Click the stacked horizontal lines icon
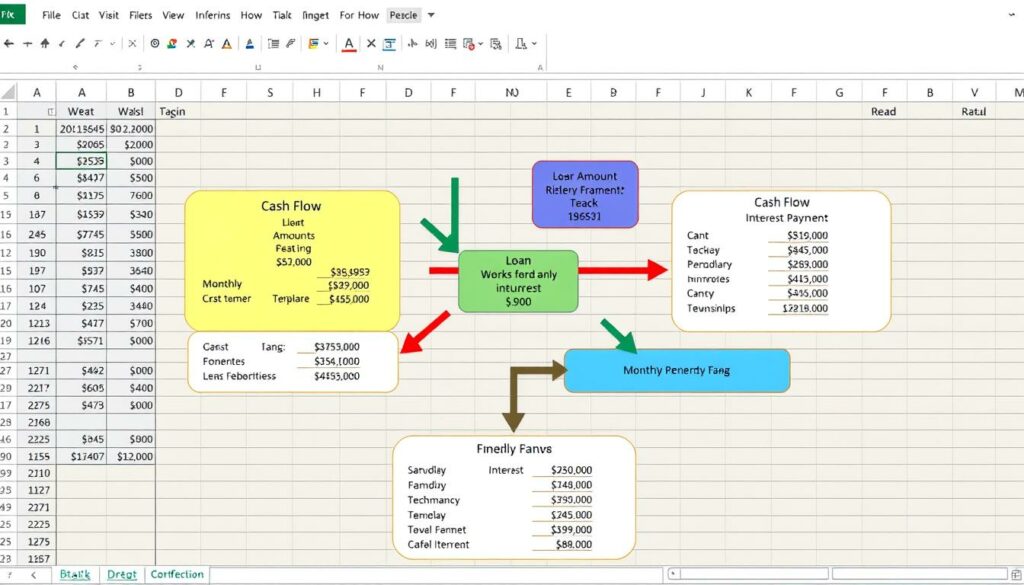Image resolution: width=1024 pixels, height=585 pixels. pos(451,44)
